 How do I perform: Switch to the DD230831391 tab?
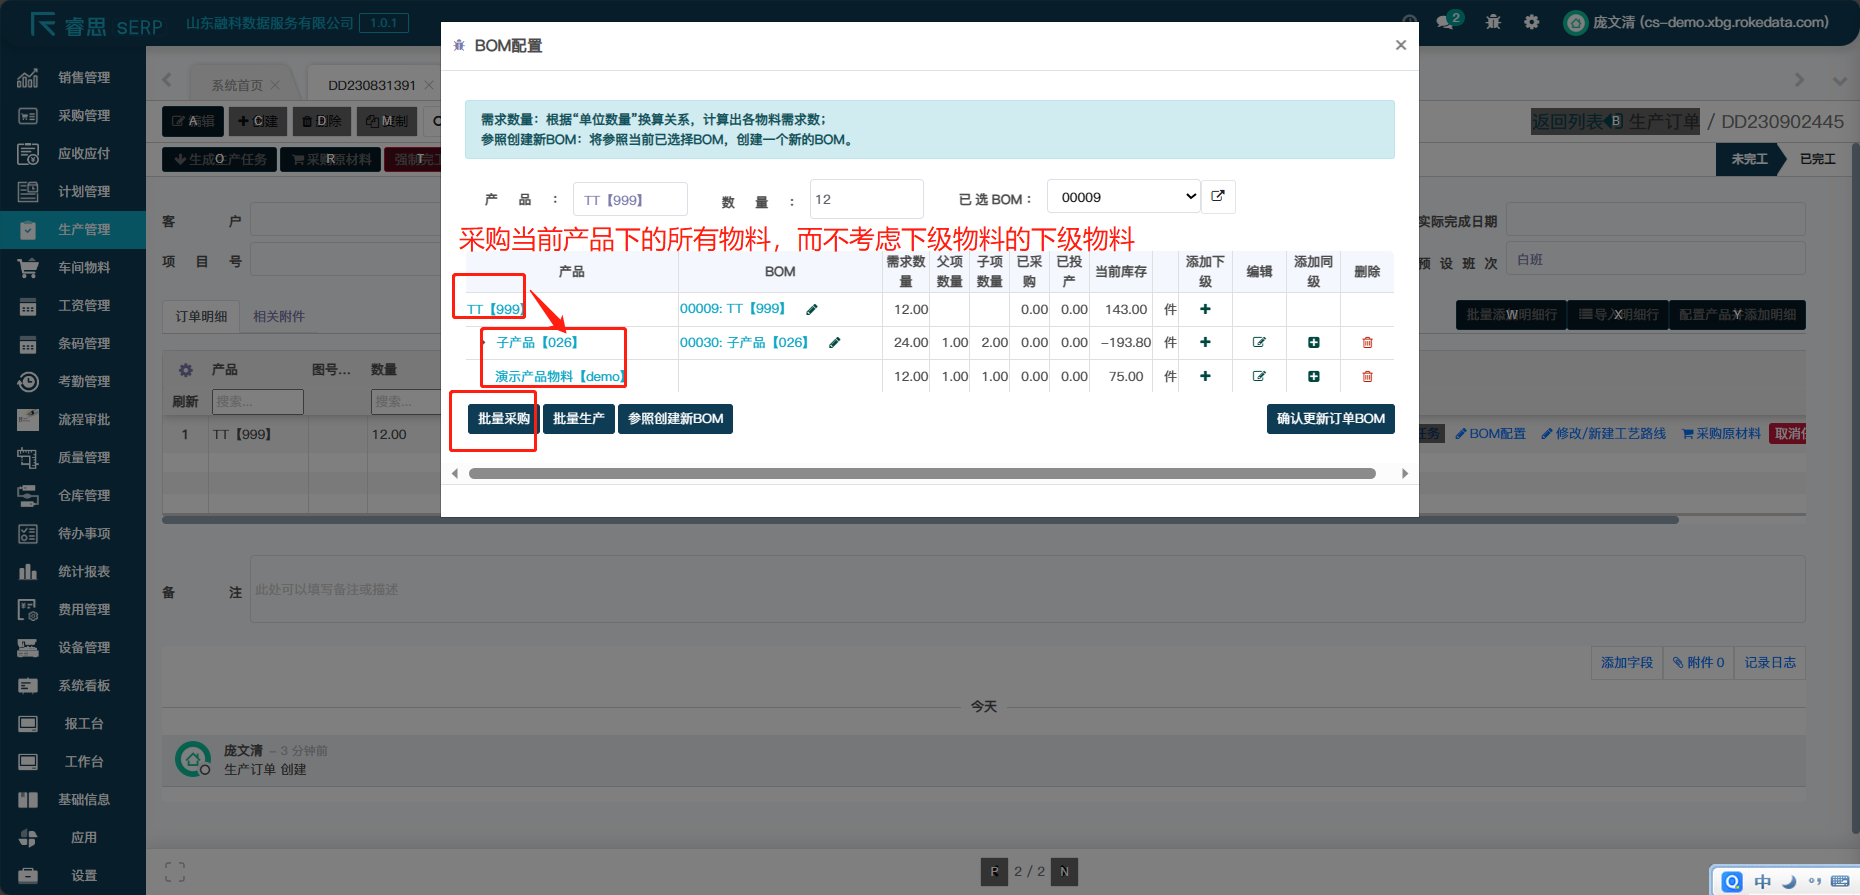371,85
